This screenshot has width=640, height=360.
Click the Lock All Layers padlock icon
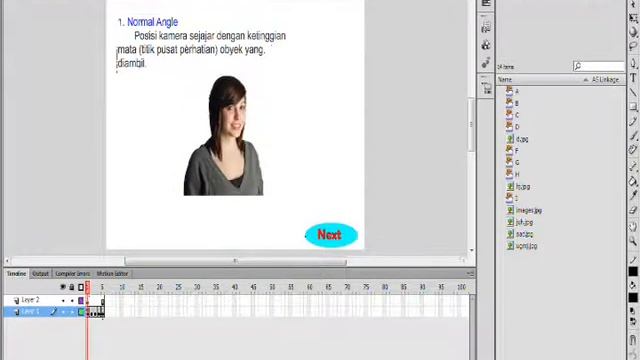(x=72, y=287)
